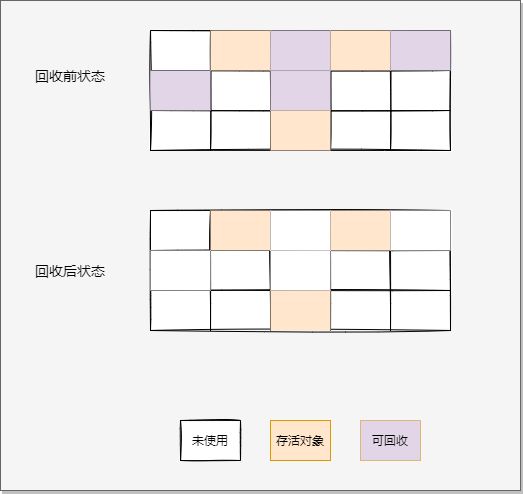This screenshot has height=494, width=523.
Task: Click last purple cell in top grid's first row
Action: click(420, 50)
